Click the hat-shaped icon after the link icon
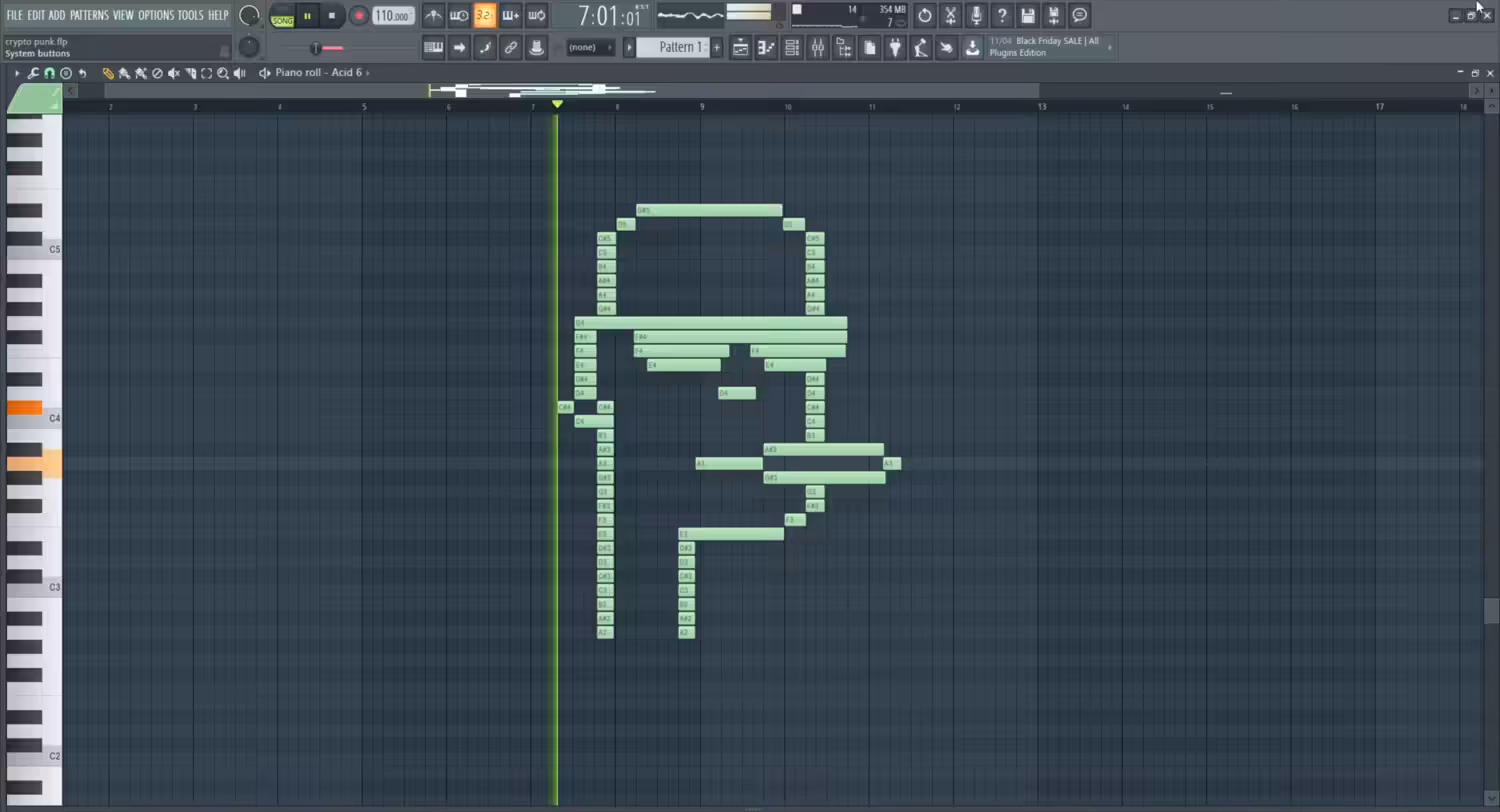 (x=537, y=47)
